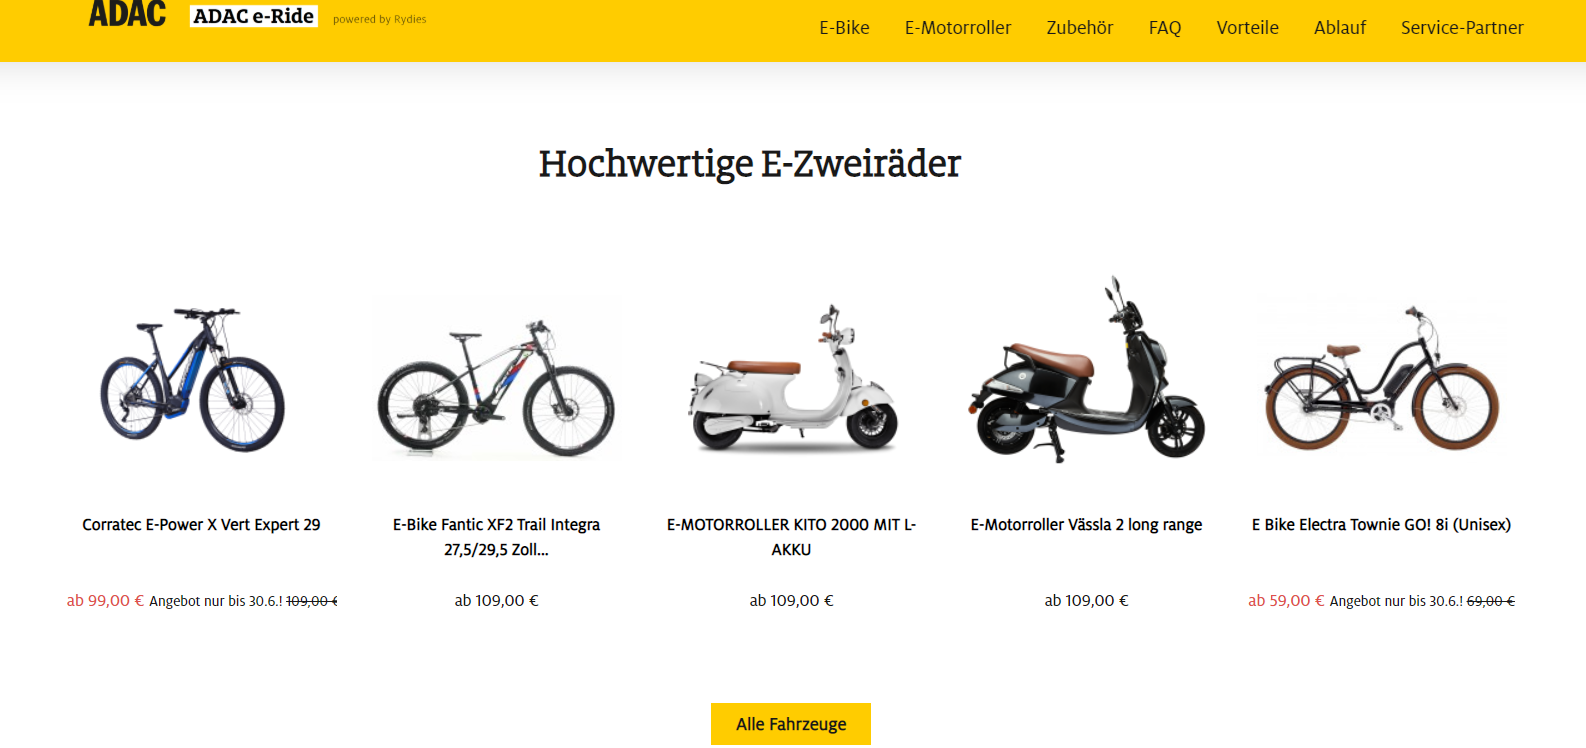Select the Corratec E-Power bike image
This screenshot has height=748, width=1586.
click(192, 379)
